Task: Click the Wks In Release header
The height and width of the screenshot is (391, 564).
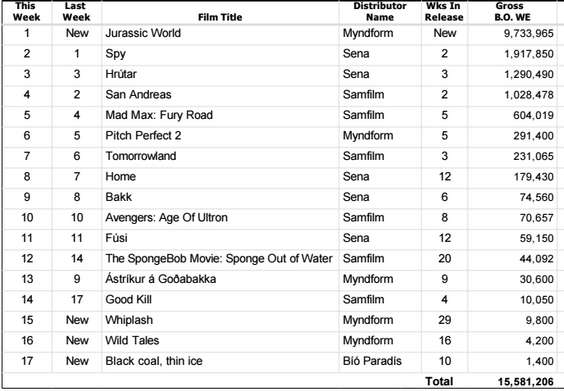Action: point(444,12)
